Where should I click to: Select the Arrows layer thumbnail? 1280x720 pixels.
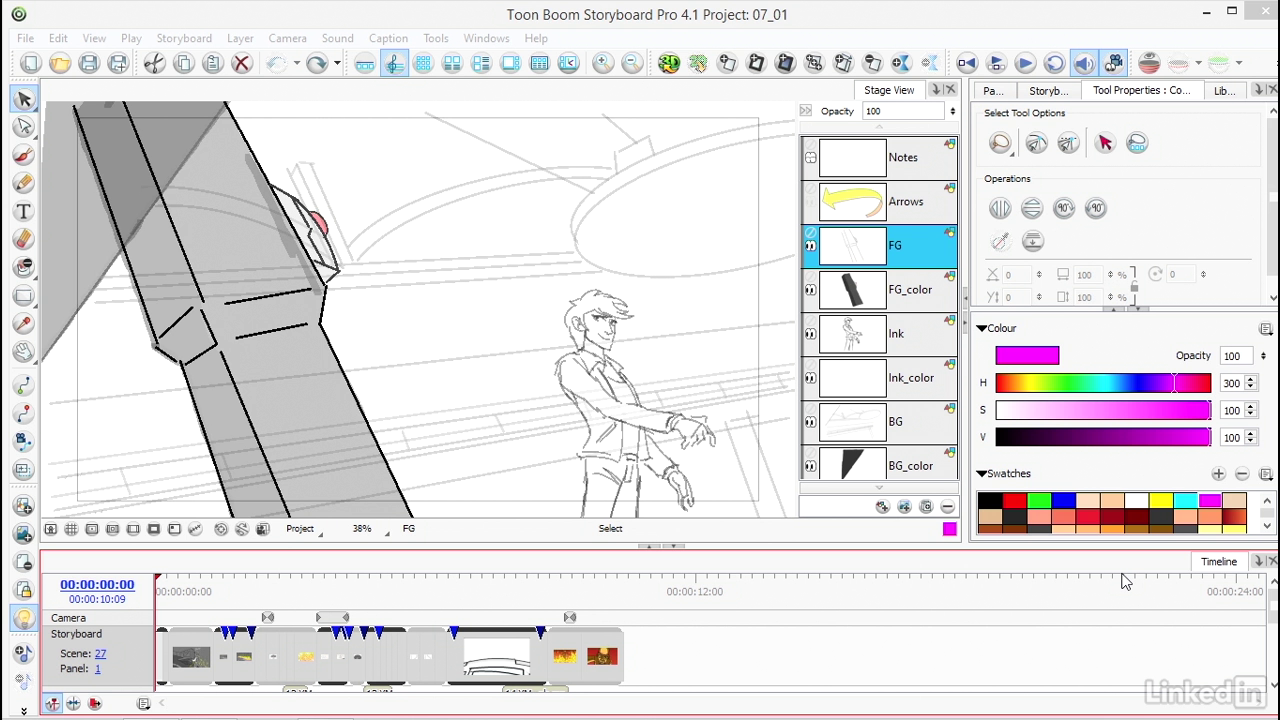[852, 202]
